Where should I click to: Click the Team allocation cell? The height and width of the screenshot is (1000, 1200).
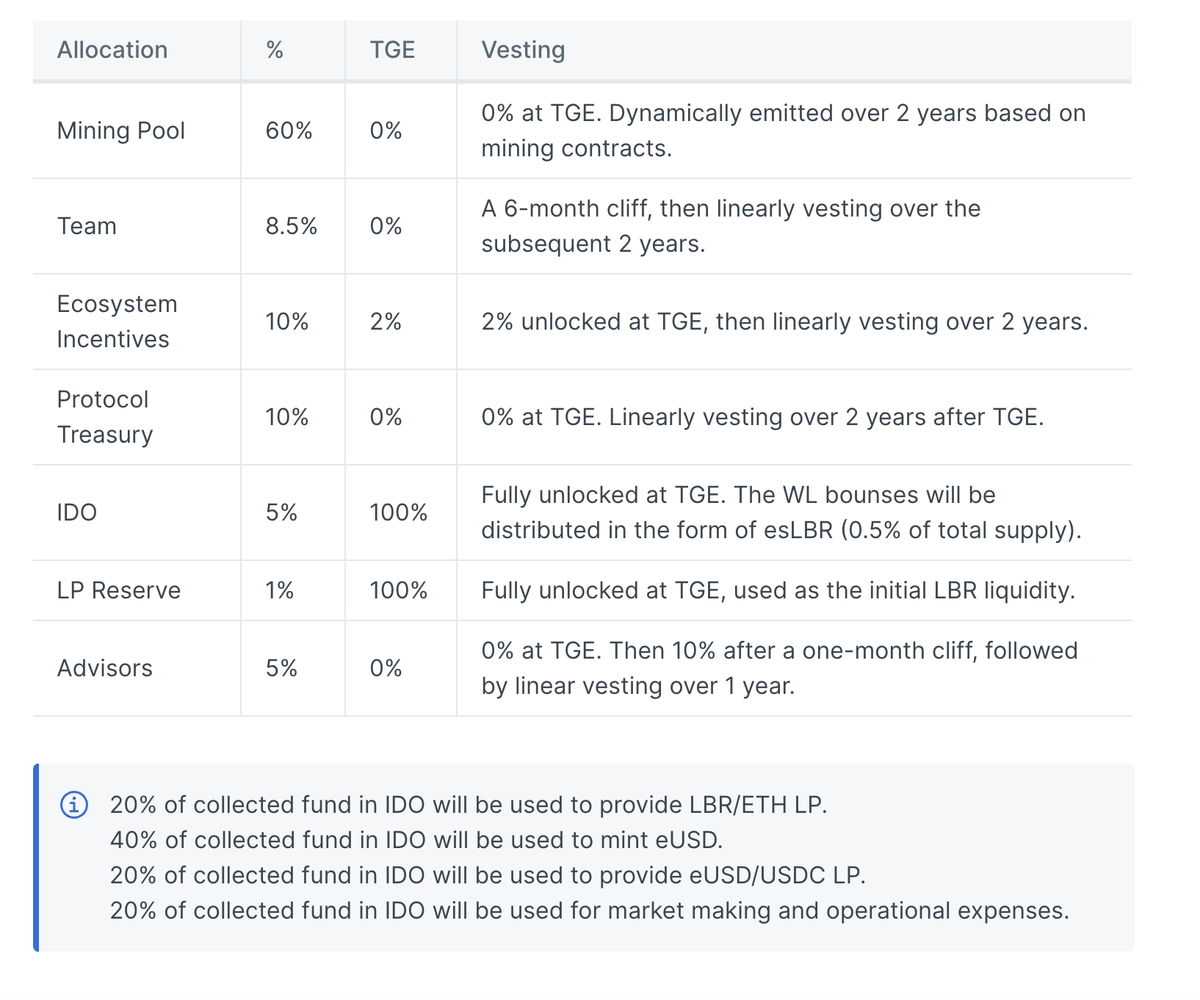click(x=87, y=226)
